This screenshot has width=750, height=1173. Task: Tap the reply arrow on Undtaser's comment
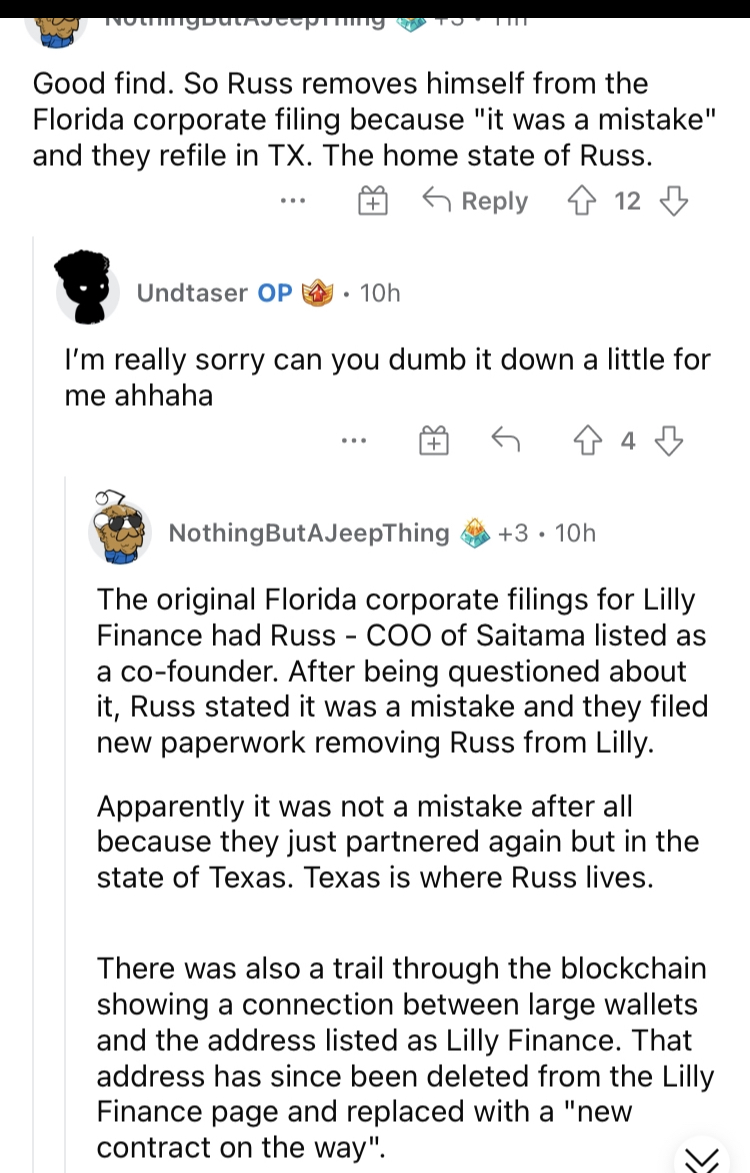tap(505, 440)
